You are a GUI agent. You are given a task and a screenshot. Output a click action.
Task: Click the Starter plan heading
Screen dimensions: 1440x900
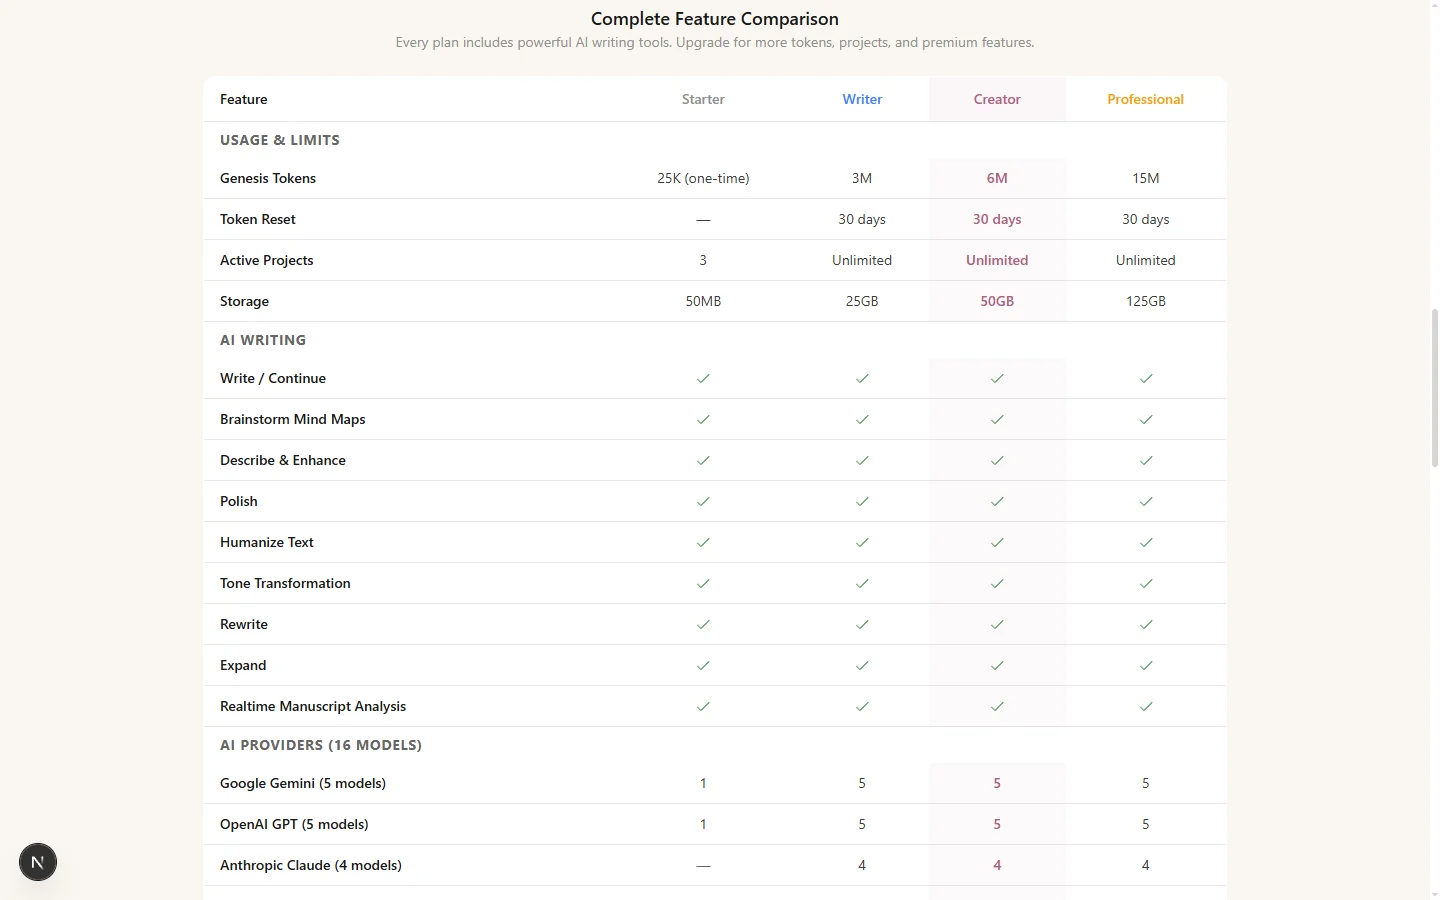pyautogui.click(x=703, y=99)
